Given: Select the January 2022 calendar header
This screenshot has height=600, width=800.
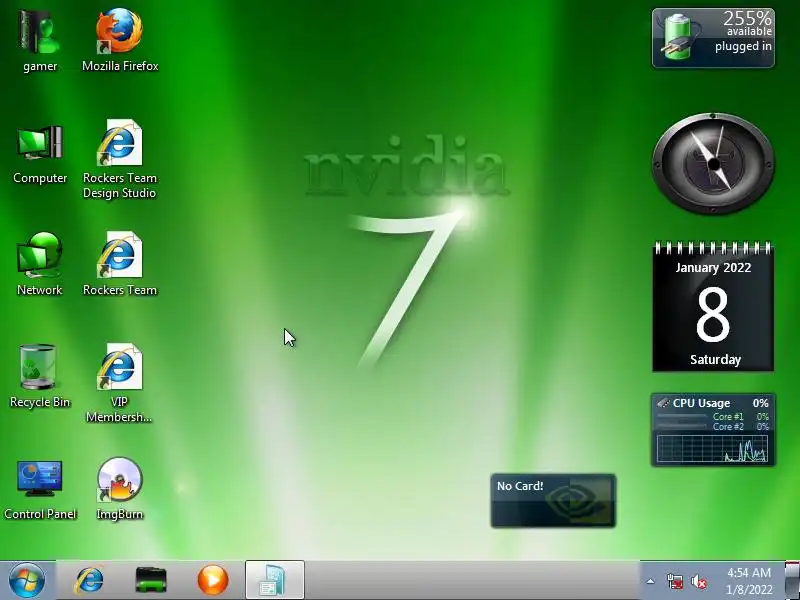Looking at the screenshot, I should 713,268.
